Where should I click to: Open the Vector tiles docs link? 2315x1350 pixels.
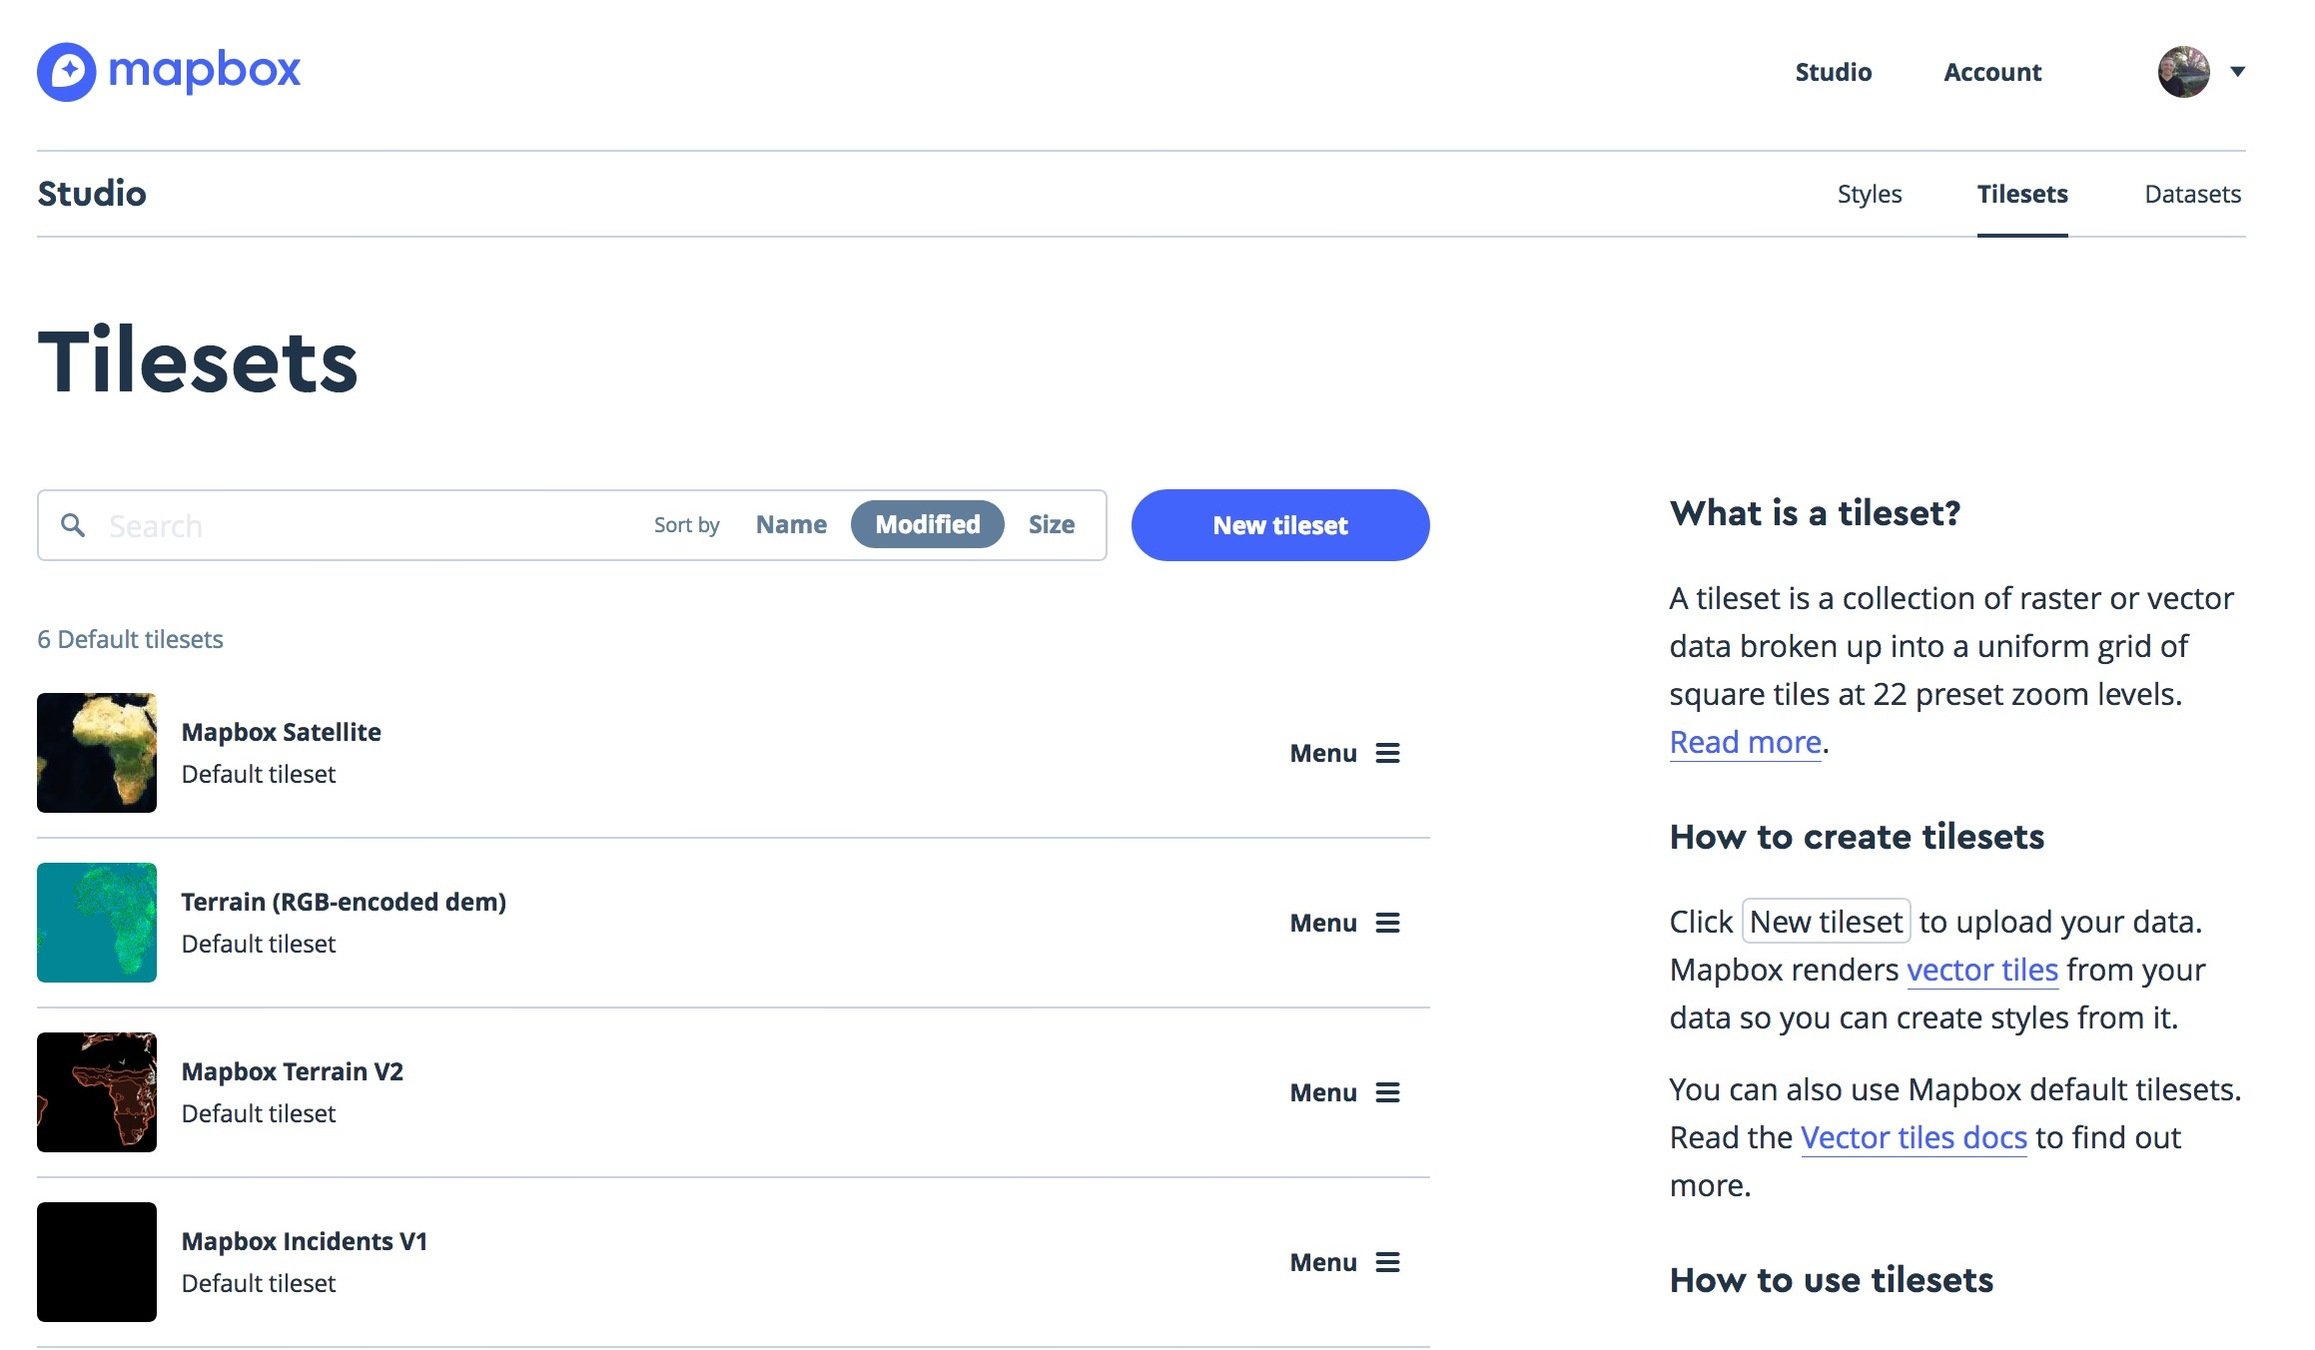point(1913,1138)
